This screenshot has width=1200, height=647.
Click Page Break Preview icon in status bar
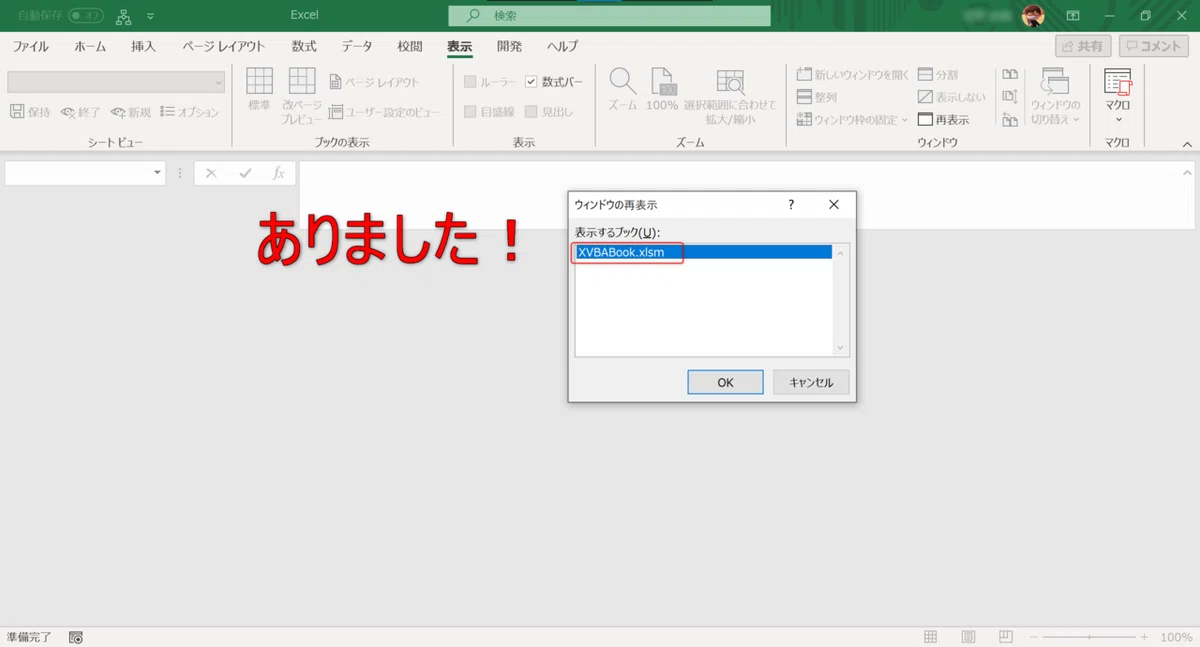click(x=1006, y=637)
